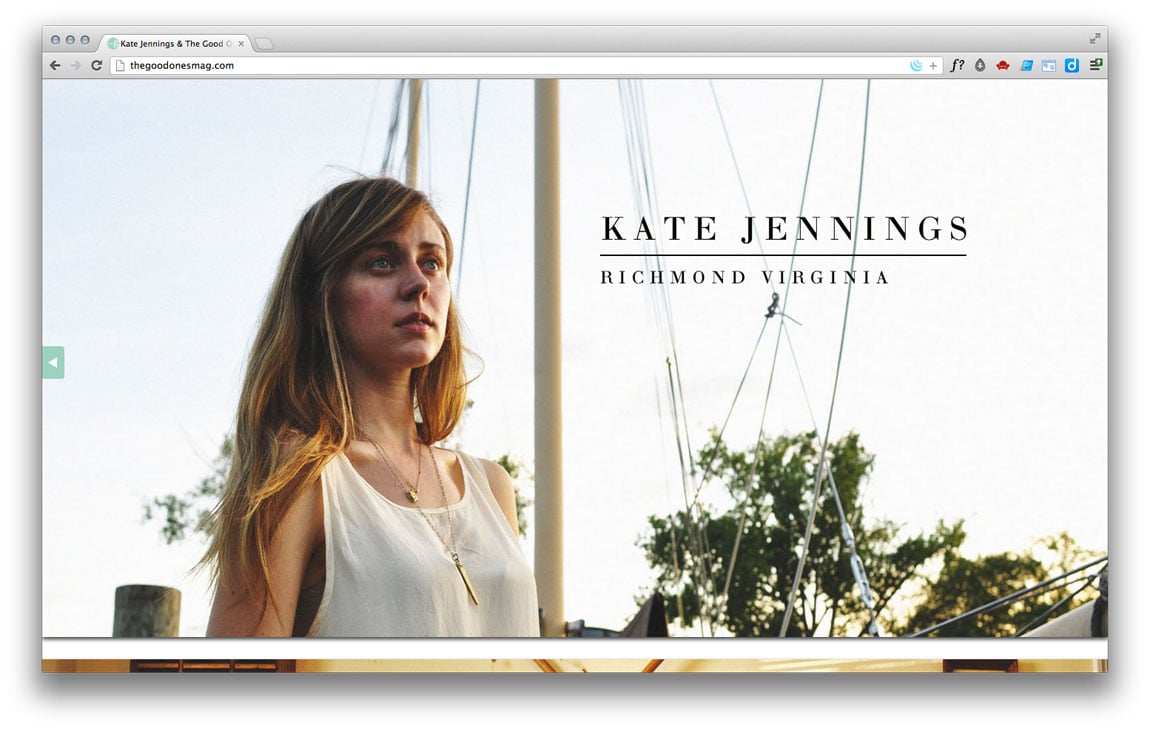Select the Kate Jennings & The Good tab
1150x731 pixels.
click(170, 43)
